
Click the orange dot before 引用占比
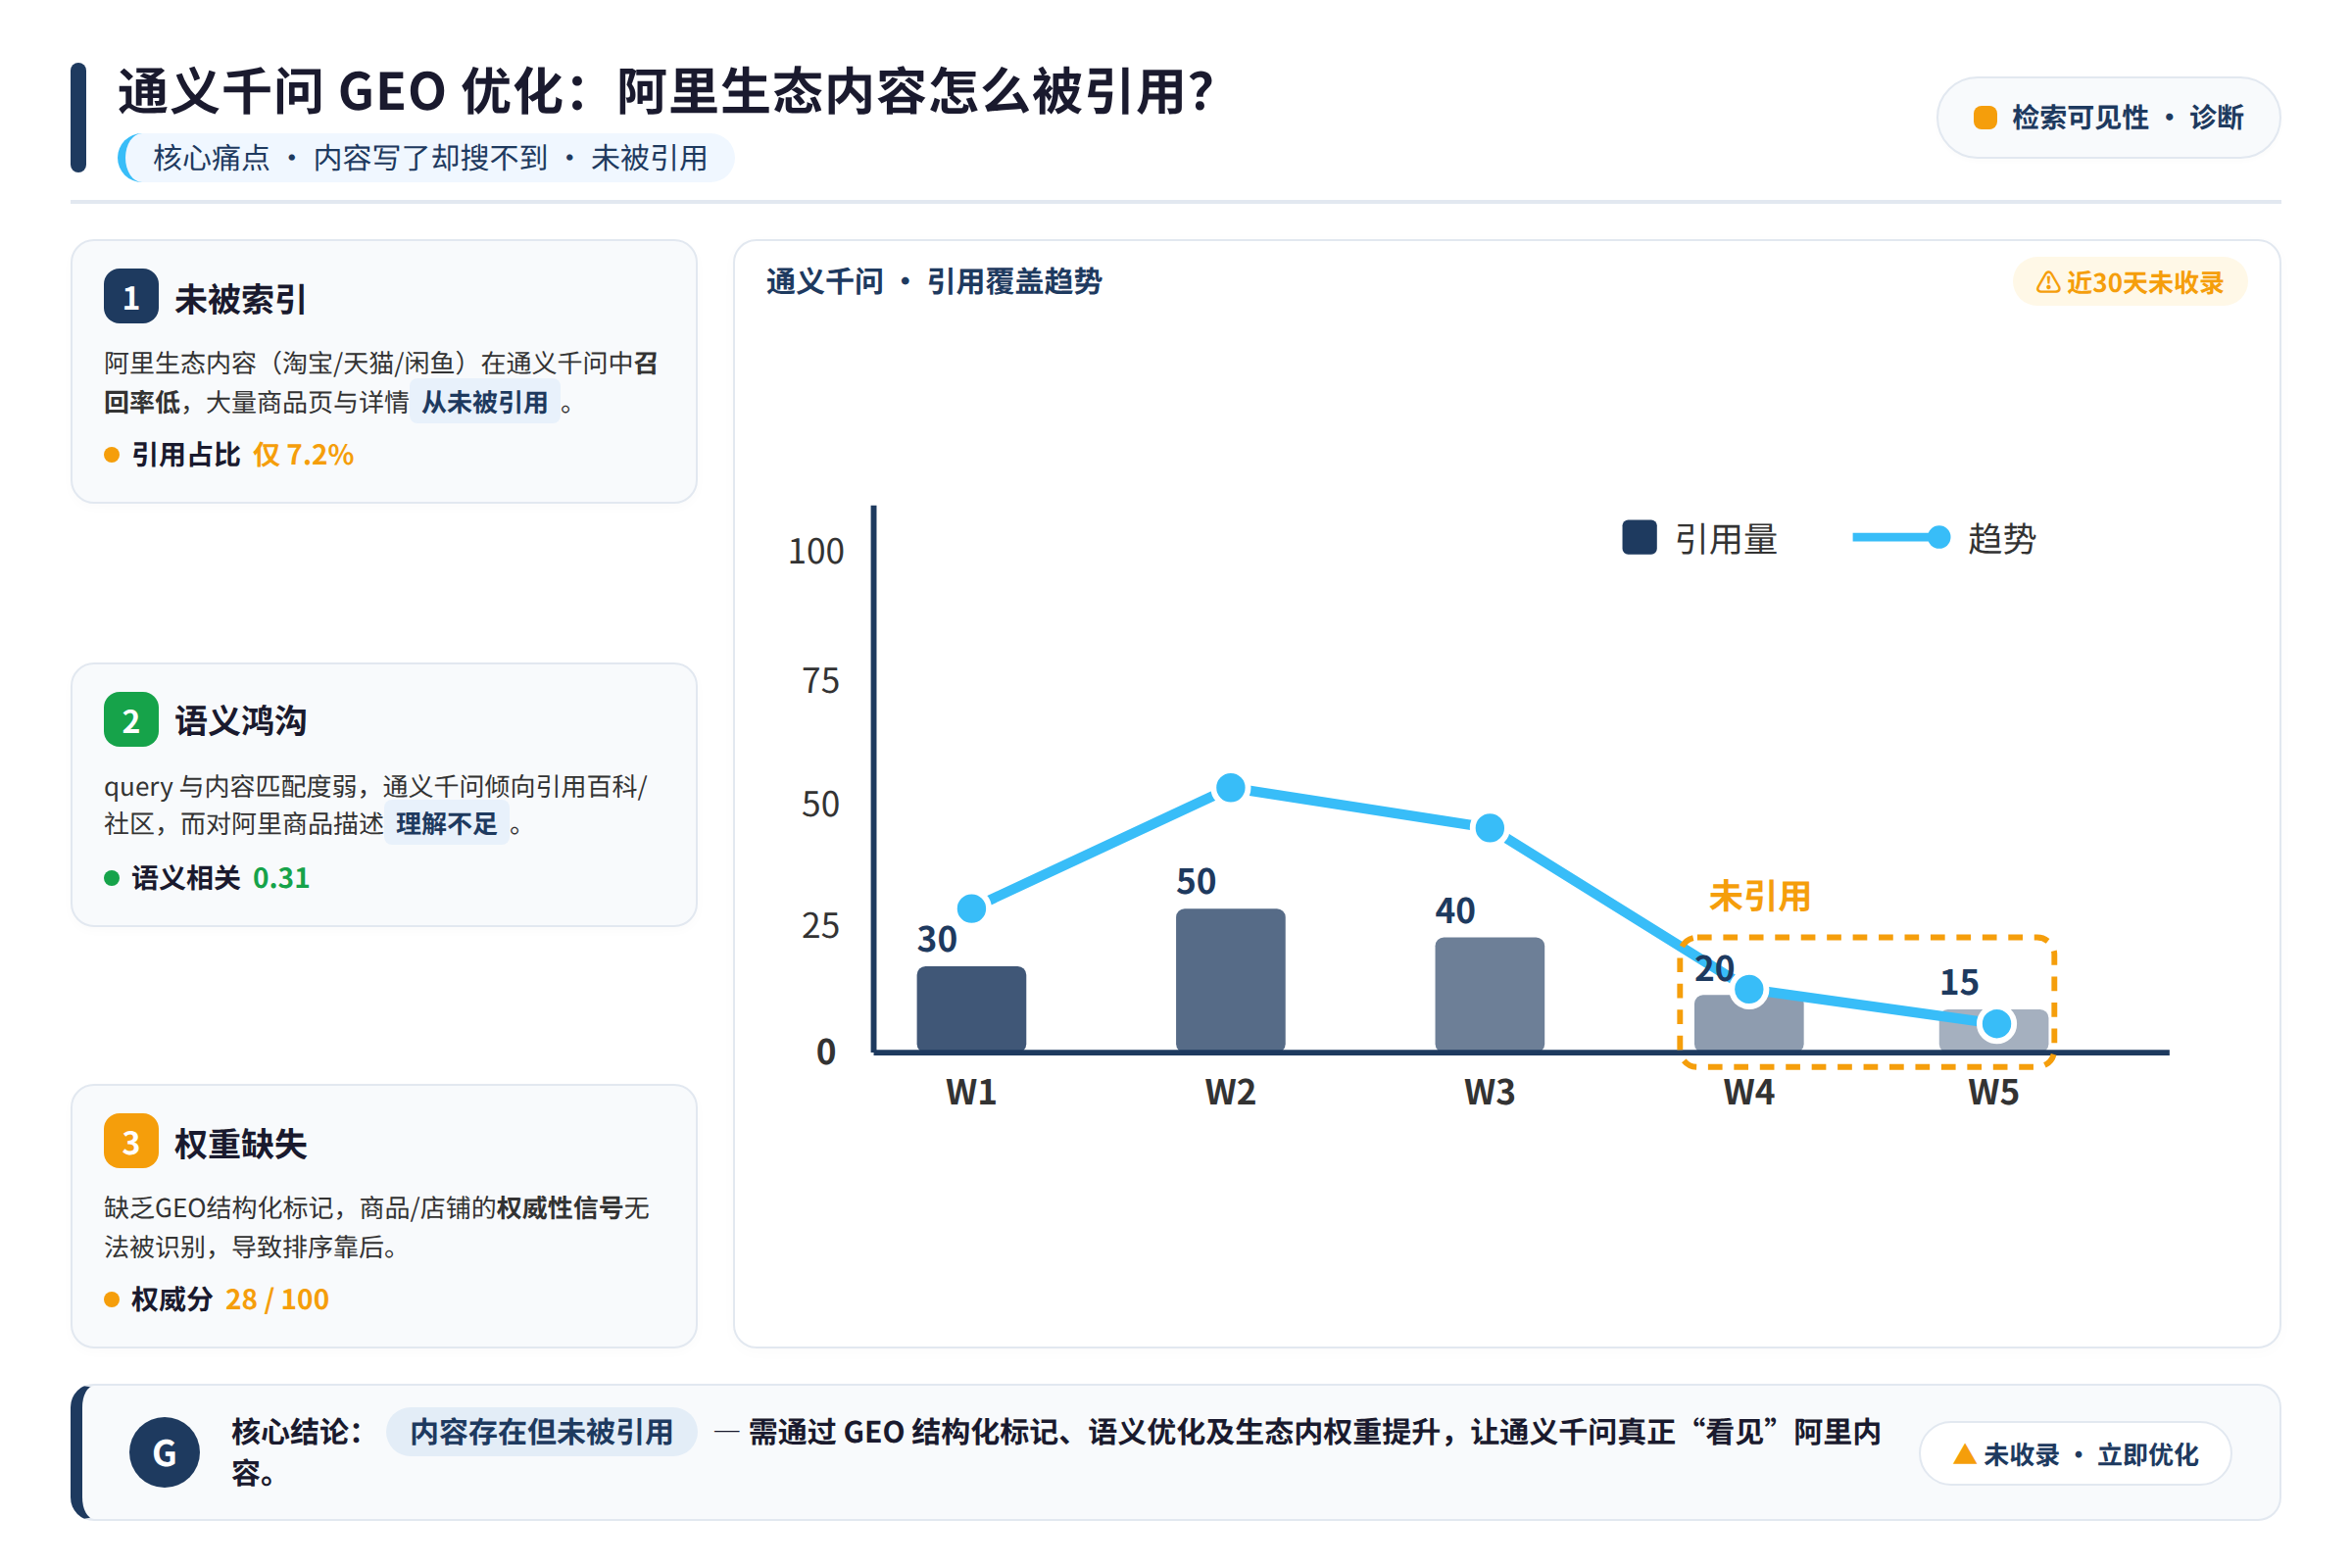click(x=112, y=456)
